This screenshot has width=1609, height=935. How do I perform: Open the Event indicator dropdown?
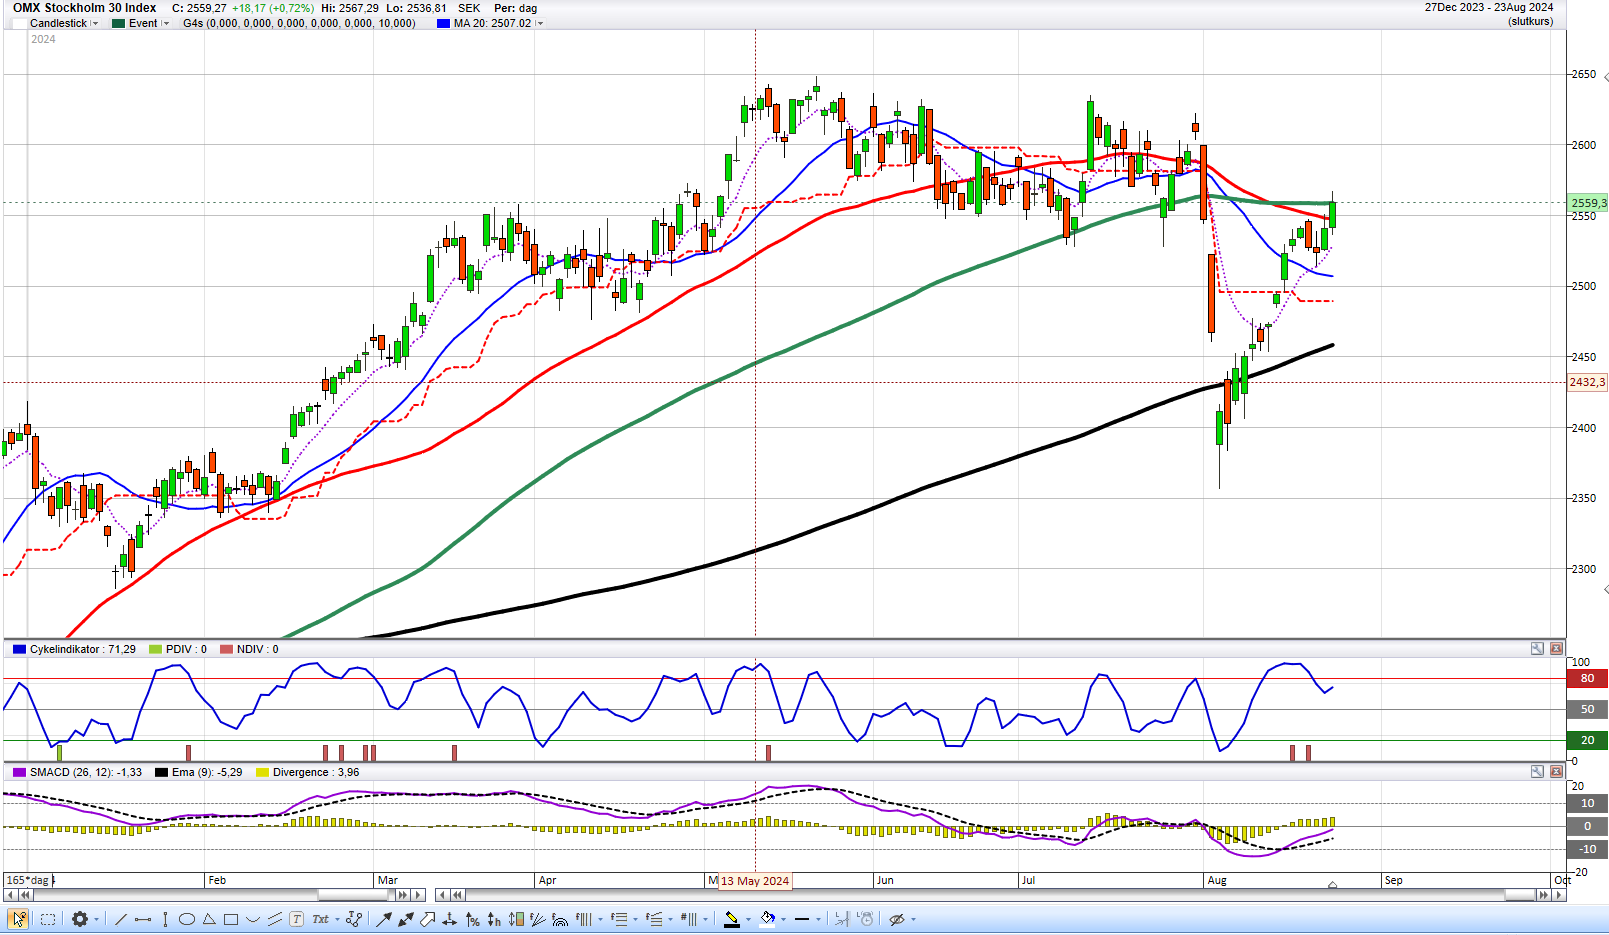(166, 23)
